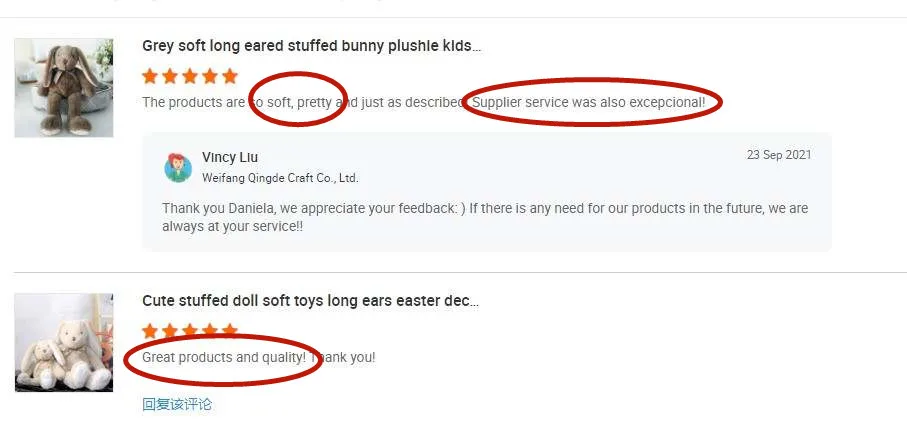The image size is (907, 429).
Task: Click the 'always at your service!!' reply line
Action: (233, 226)
